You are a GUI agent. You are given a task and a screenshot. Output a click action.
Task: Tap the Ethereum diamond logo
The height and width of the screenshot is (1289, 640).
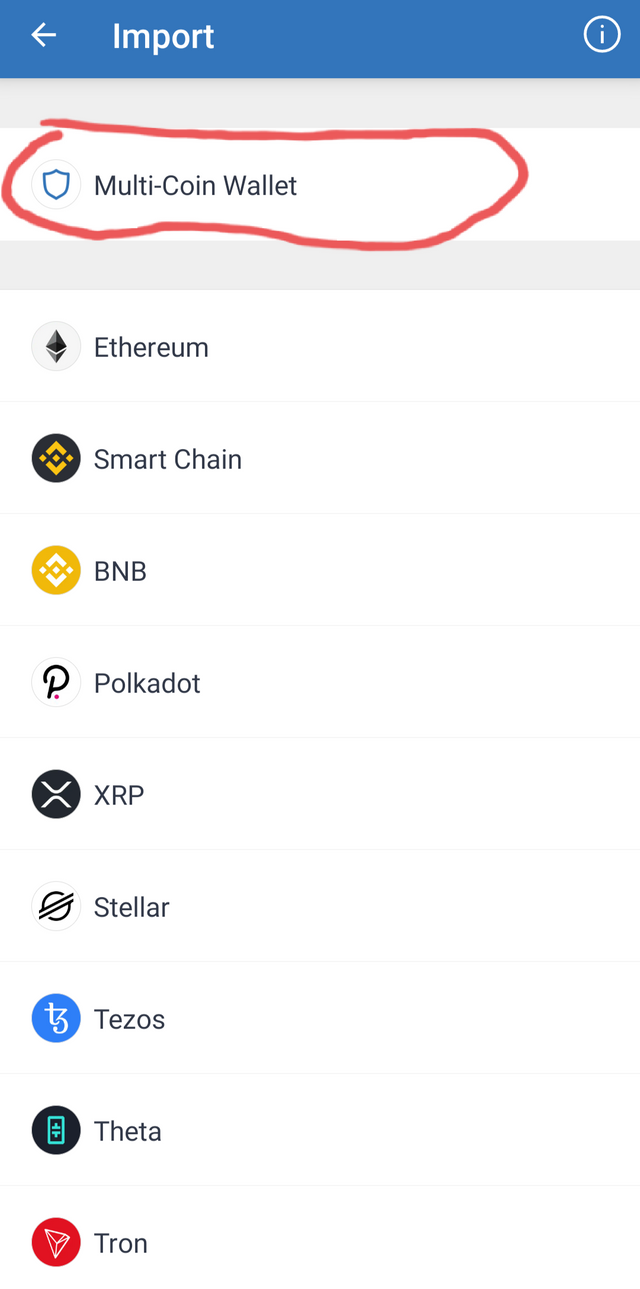[56, 347]
